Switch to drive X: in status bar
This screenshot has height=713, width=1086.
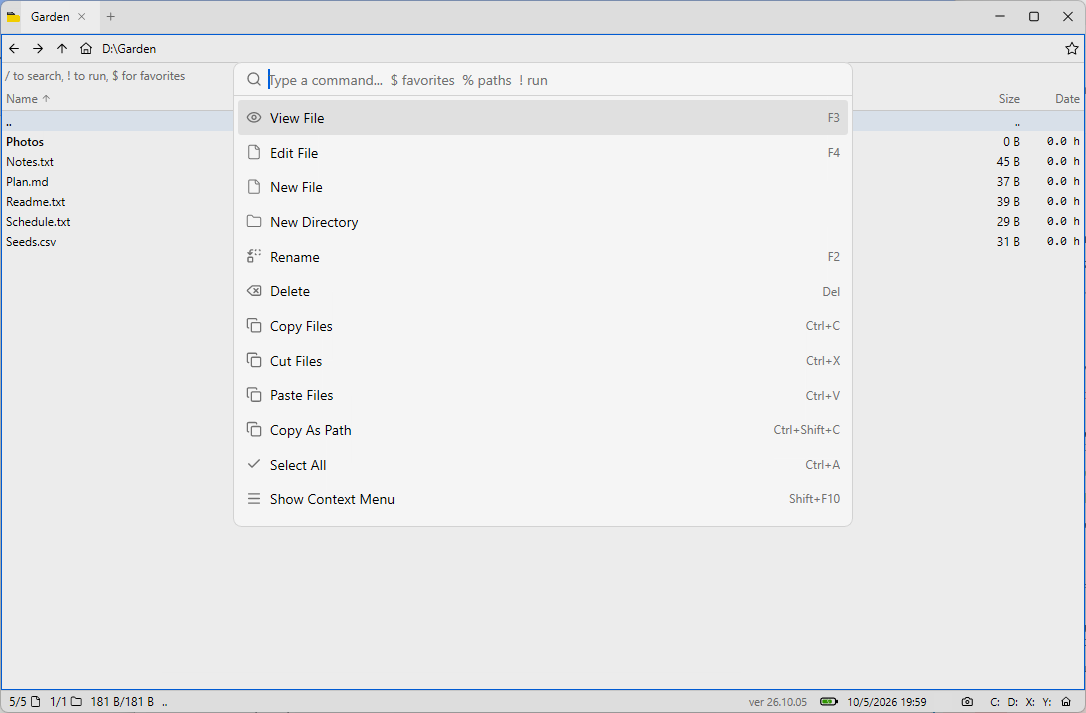(1030, 702)
